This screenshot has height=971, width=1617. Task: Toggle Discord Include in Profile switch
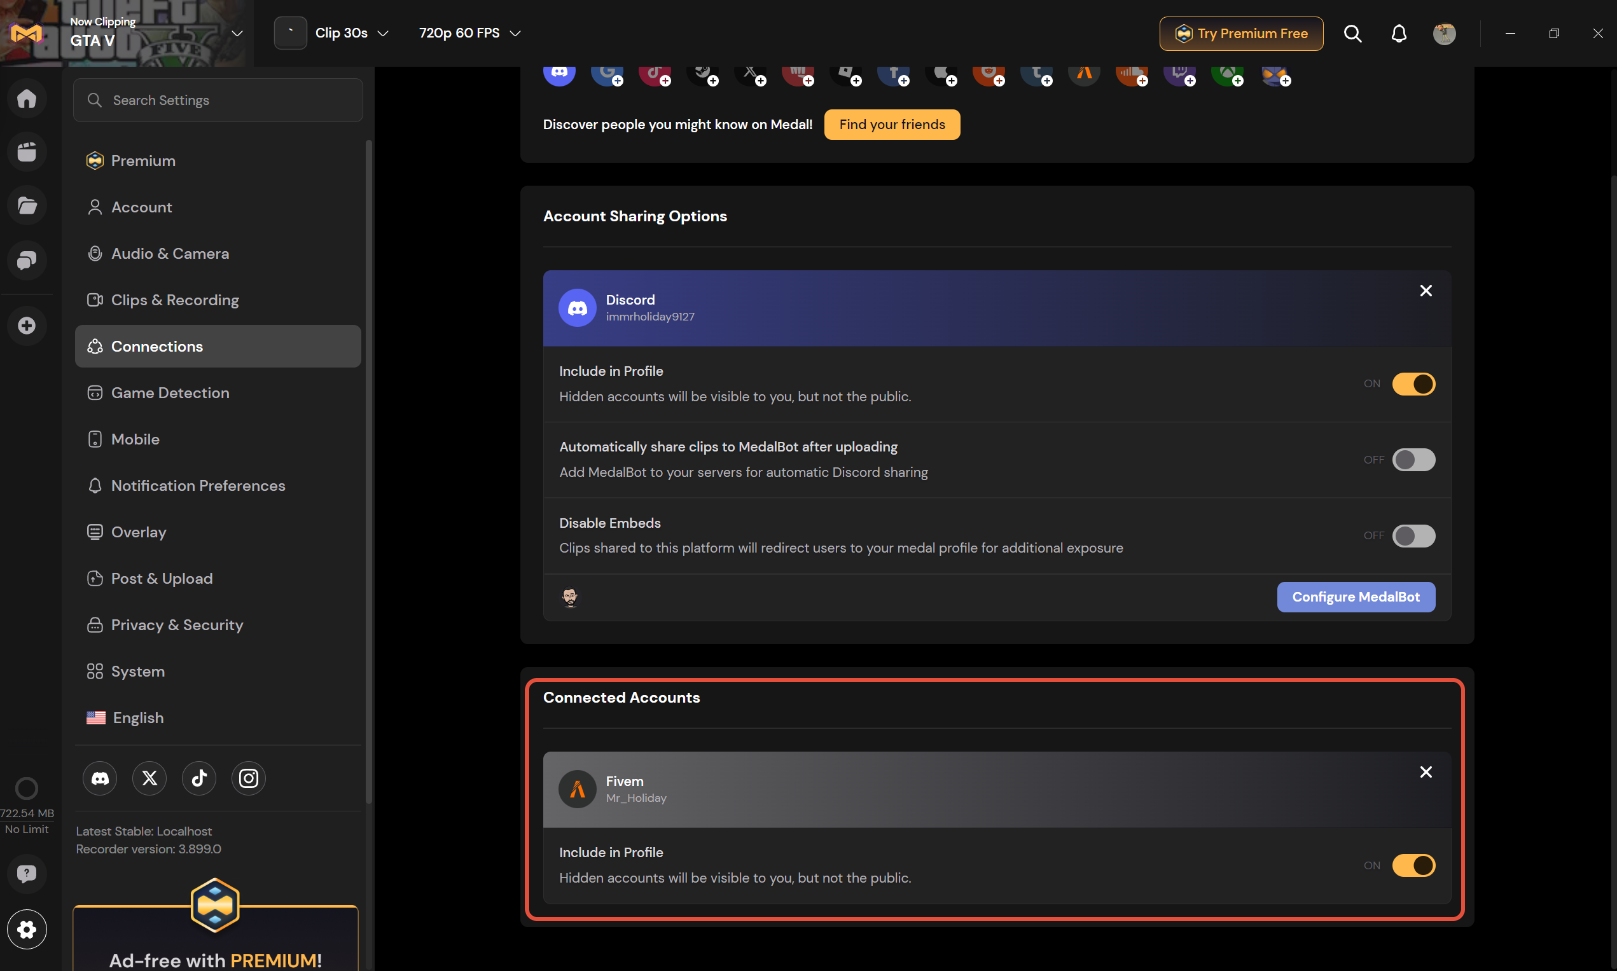tap(1414, 384)
